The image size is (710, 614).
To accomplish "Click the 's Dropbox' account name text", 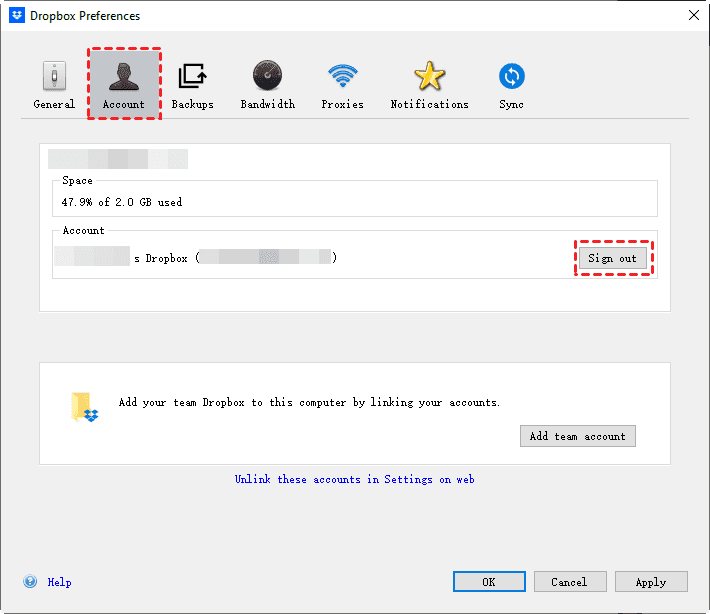I will click(161, 259).
